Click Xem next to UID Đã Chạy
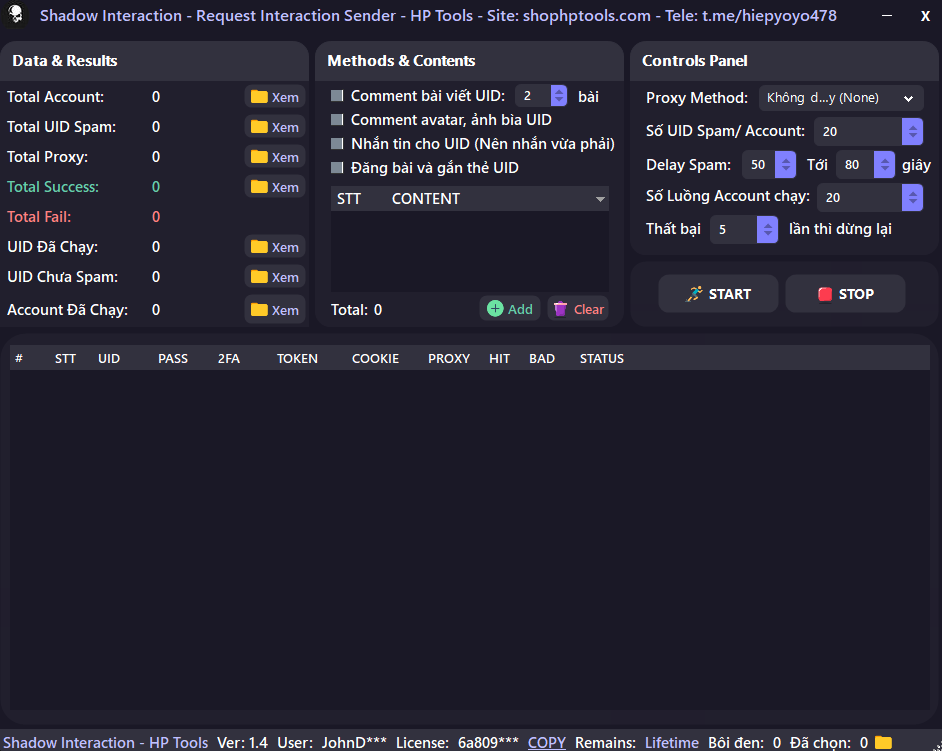Screen dimensions: 942x751 pyautogui.click(x=275, y=247)
